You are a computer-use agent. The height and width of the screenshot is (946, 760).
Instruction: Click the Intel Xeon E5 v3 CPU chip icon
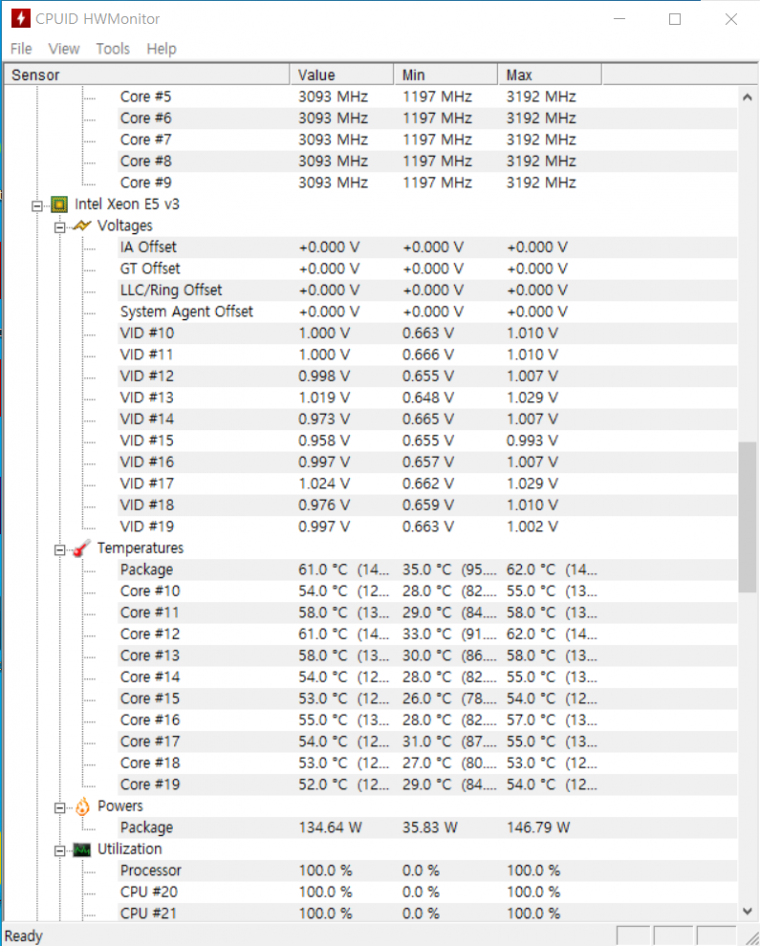tap(59, 205)
